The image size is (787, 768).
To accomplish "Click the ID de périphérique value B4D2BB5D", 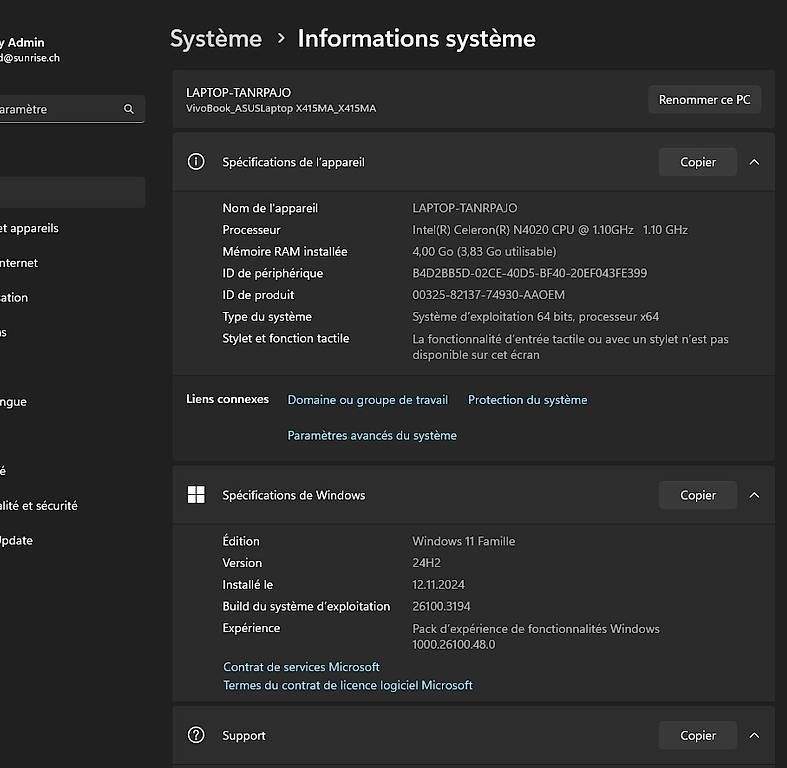I will [530, 273].
